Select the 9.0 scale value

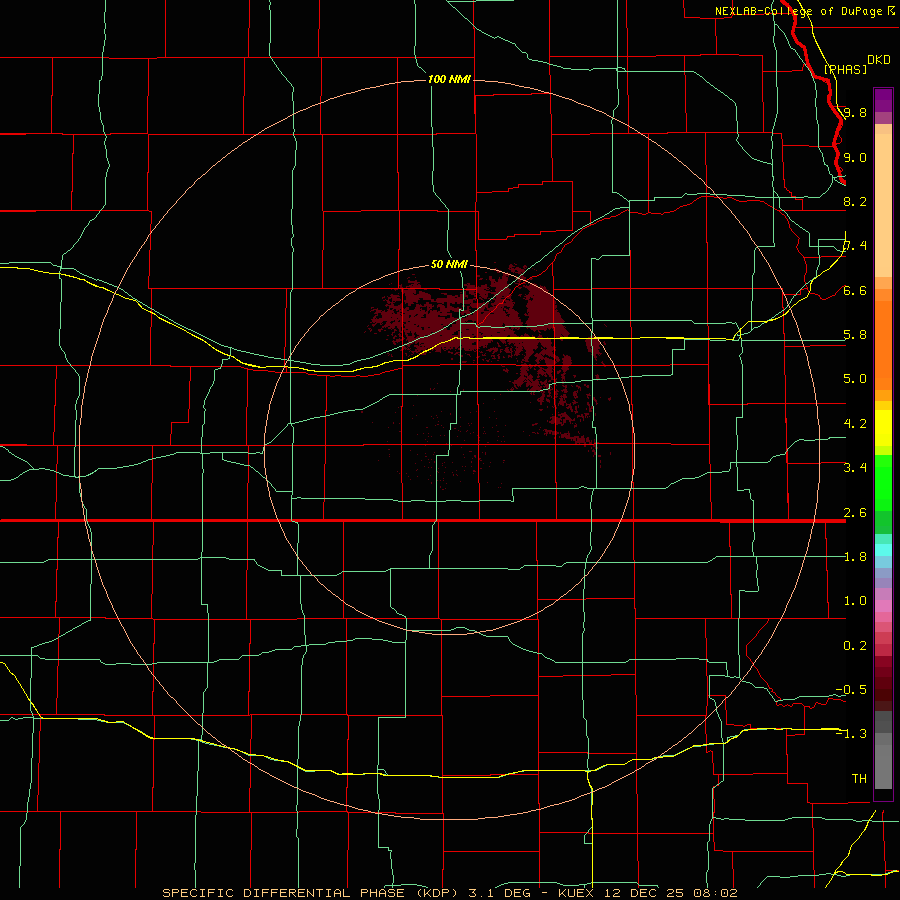[855, 157]
